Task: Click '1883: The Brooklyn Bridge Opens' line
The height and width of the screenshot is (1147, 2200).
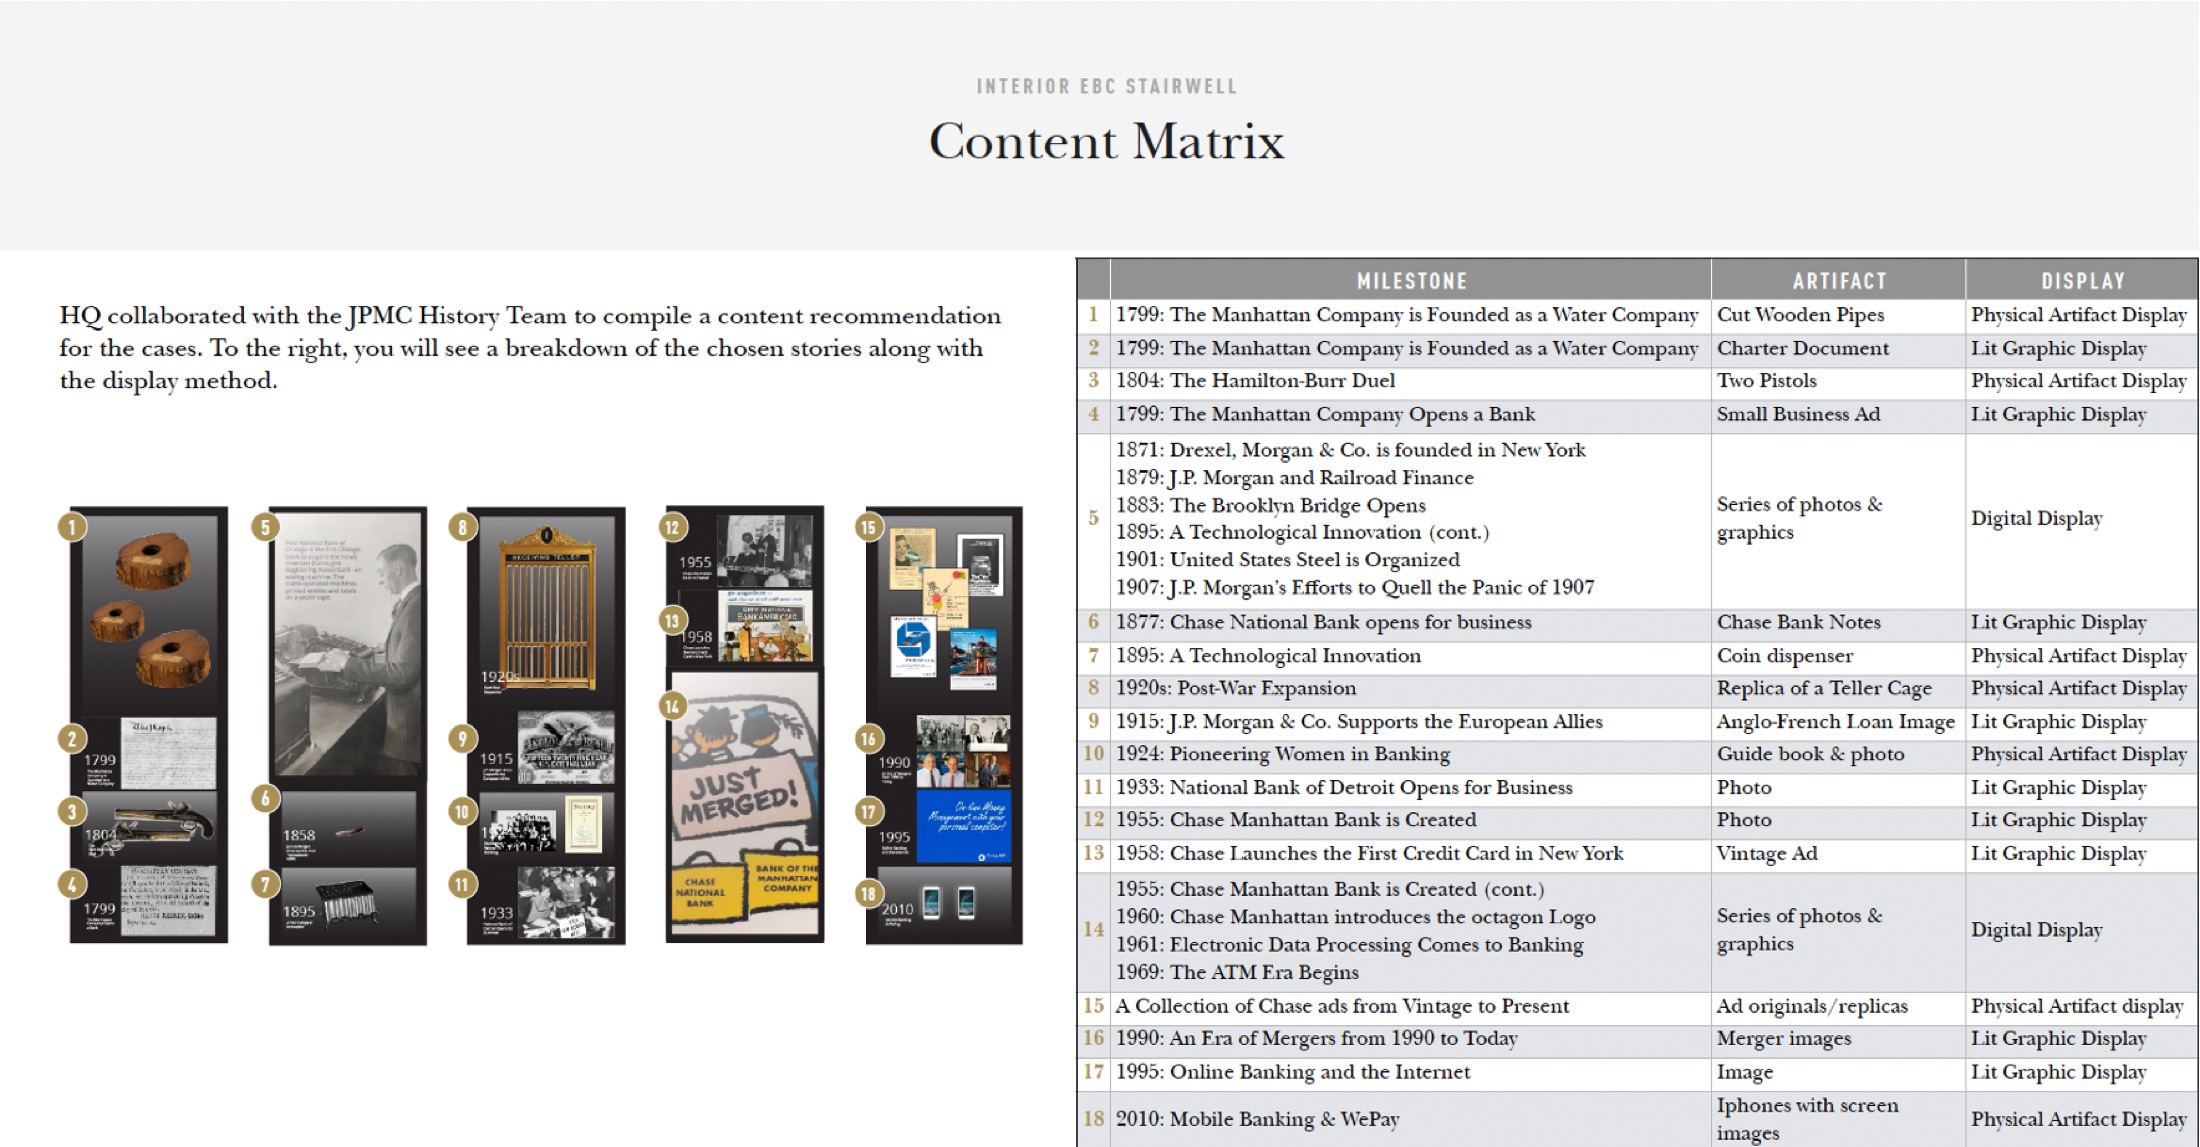Action: 1271,505
